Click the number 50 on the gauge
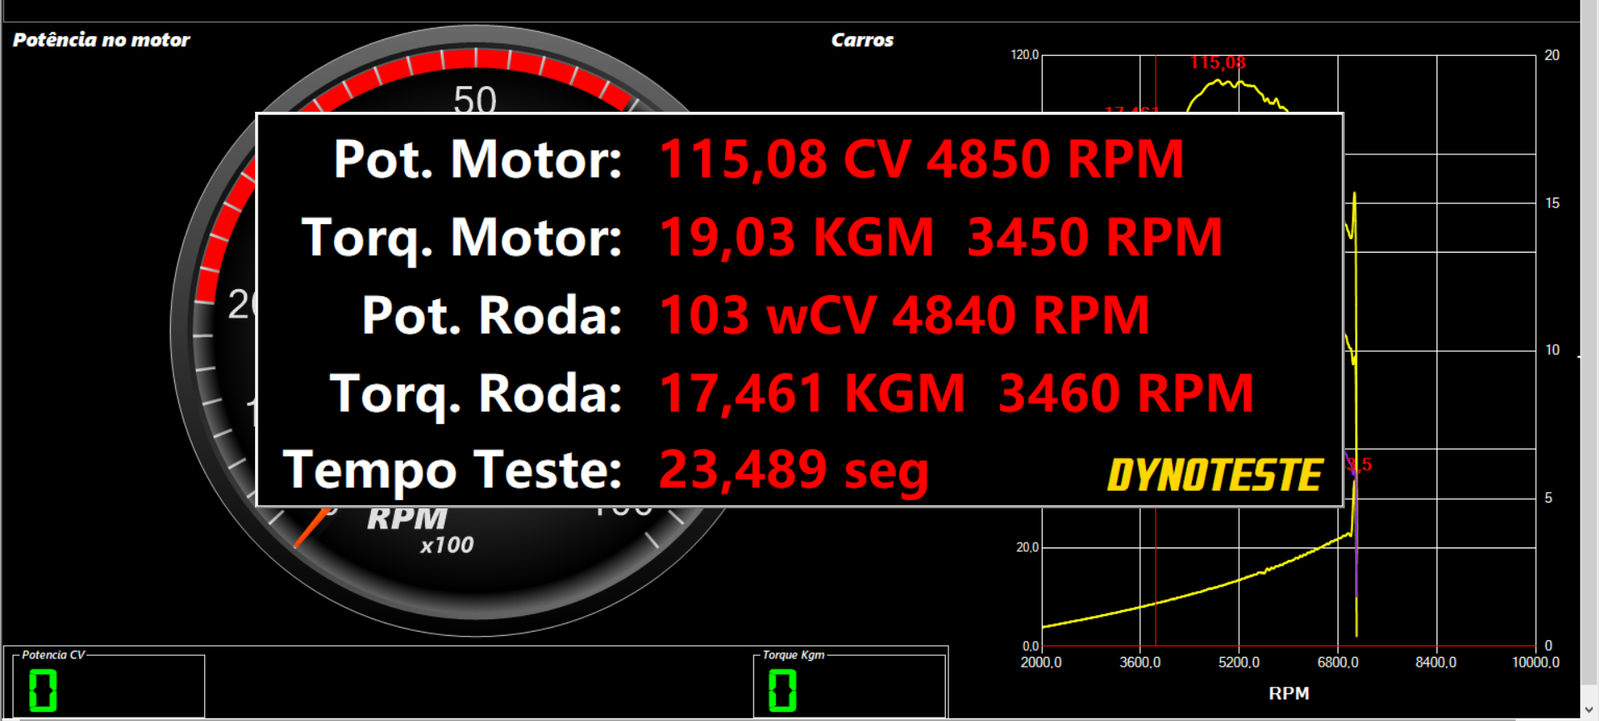 point(474,99)
